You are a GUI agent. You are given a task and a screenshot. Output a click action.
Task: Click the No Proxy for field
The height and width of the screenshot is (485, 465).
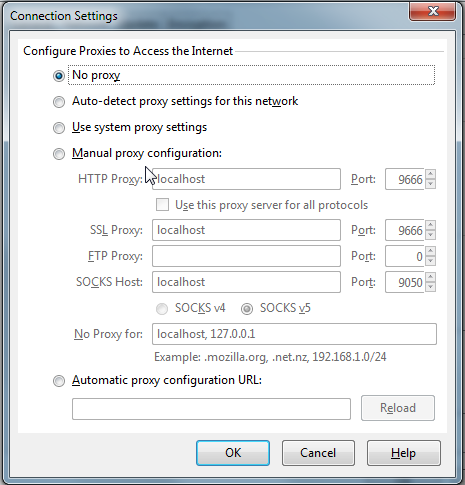tap(294, 334)
